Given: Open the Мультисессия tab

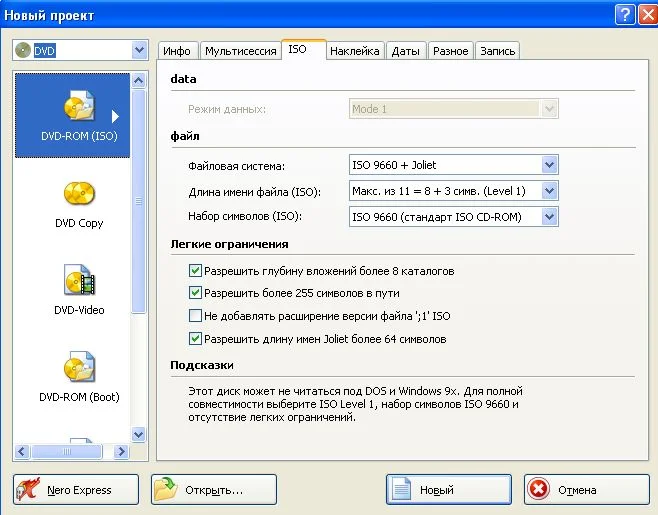Looking at the screenshot, I should (x=240, y=51).
